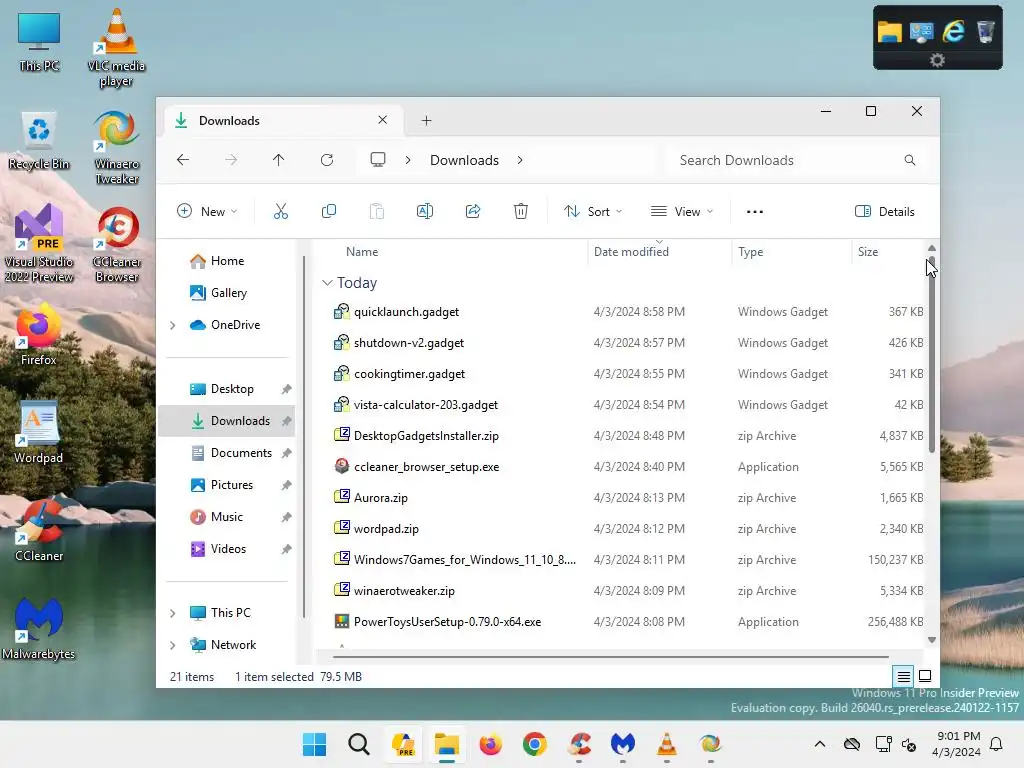Viewport: 1024px width, 768px height.
Task: Switch to large thumbnails view icon in status bar
Action: (925, 677)
